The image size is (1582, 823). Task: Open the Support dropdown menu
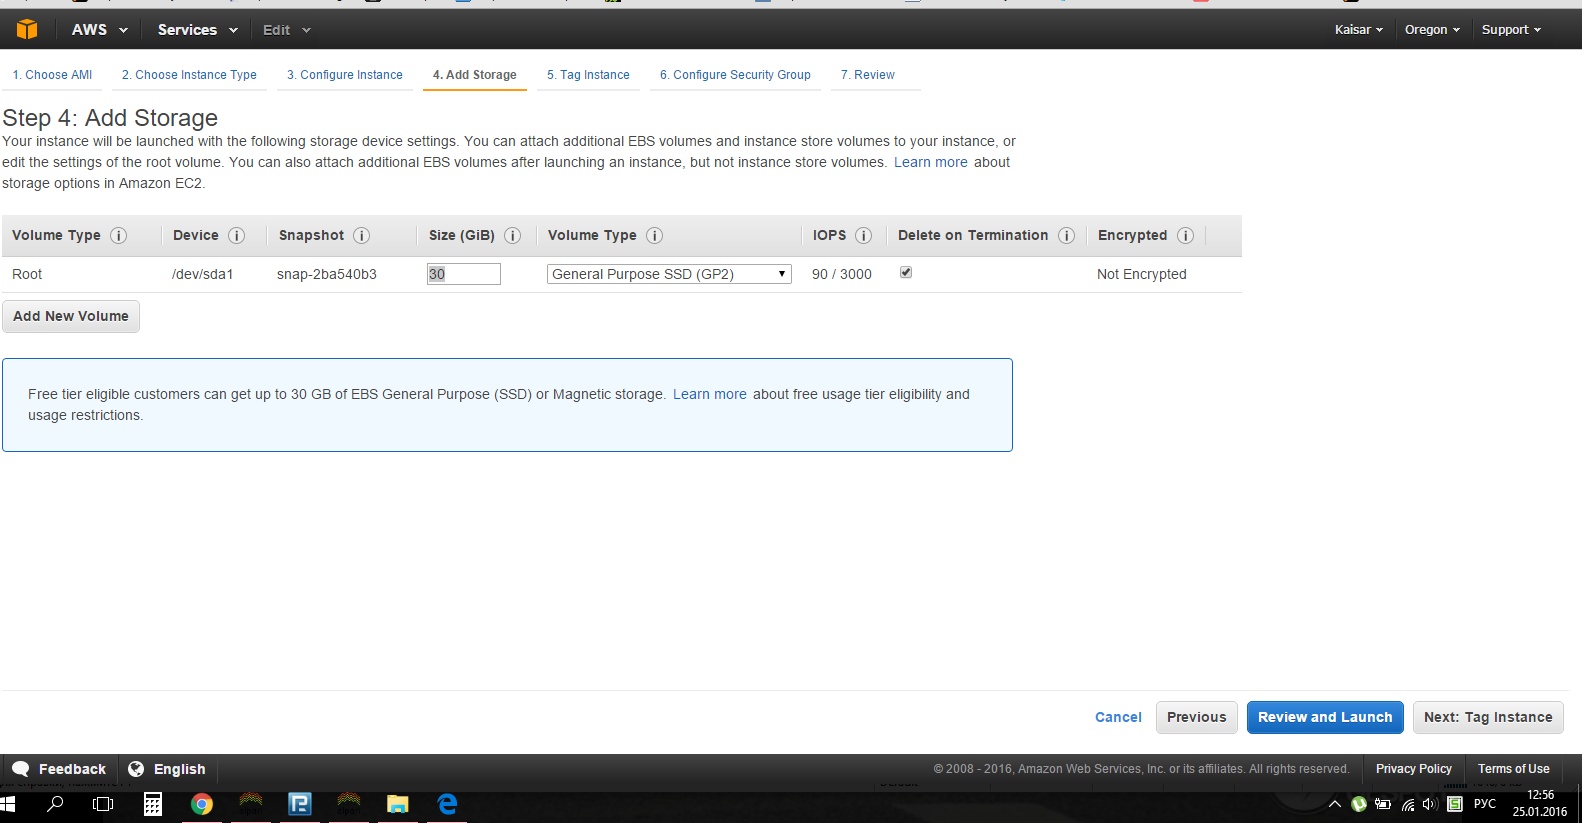click(1511, 30)
